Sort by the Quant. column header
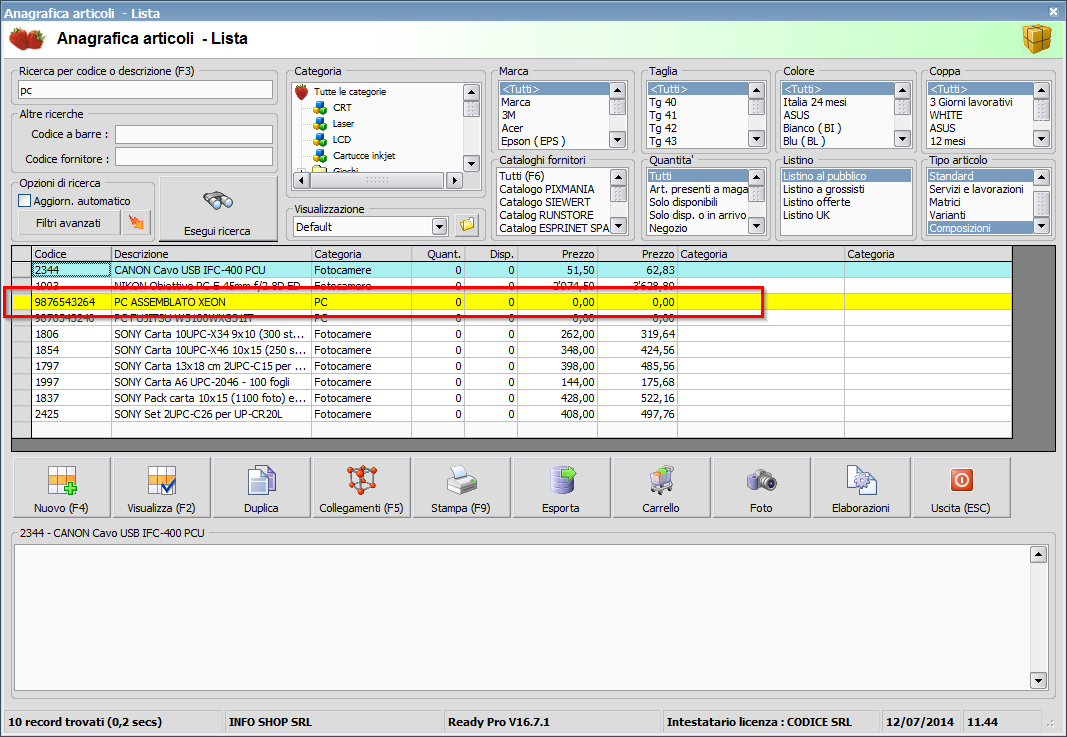Screen dimensions: 1067x737 pyautogui.click(x=438, y=254)
